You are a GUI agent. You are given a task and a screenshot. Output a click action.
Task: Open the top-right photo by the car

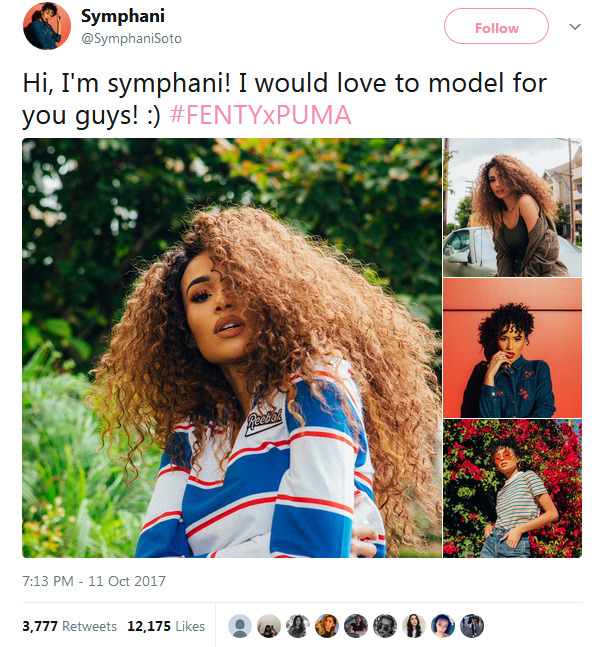point(513,207)
